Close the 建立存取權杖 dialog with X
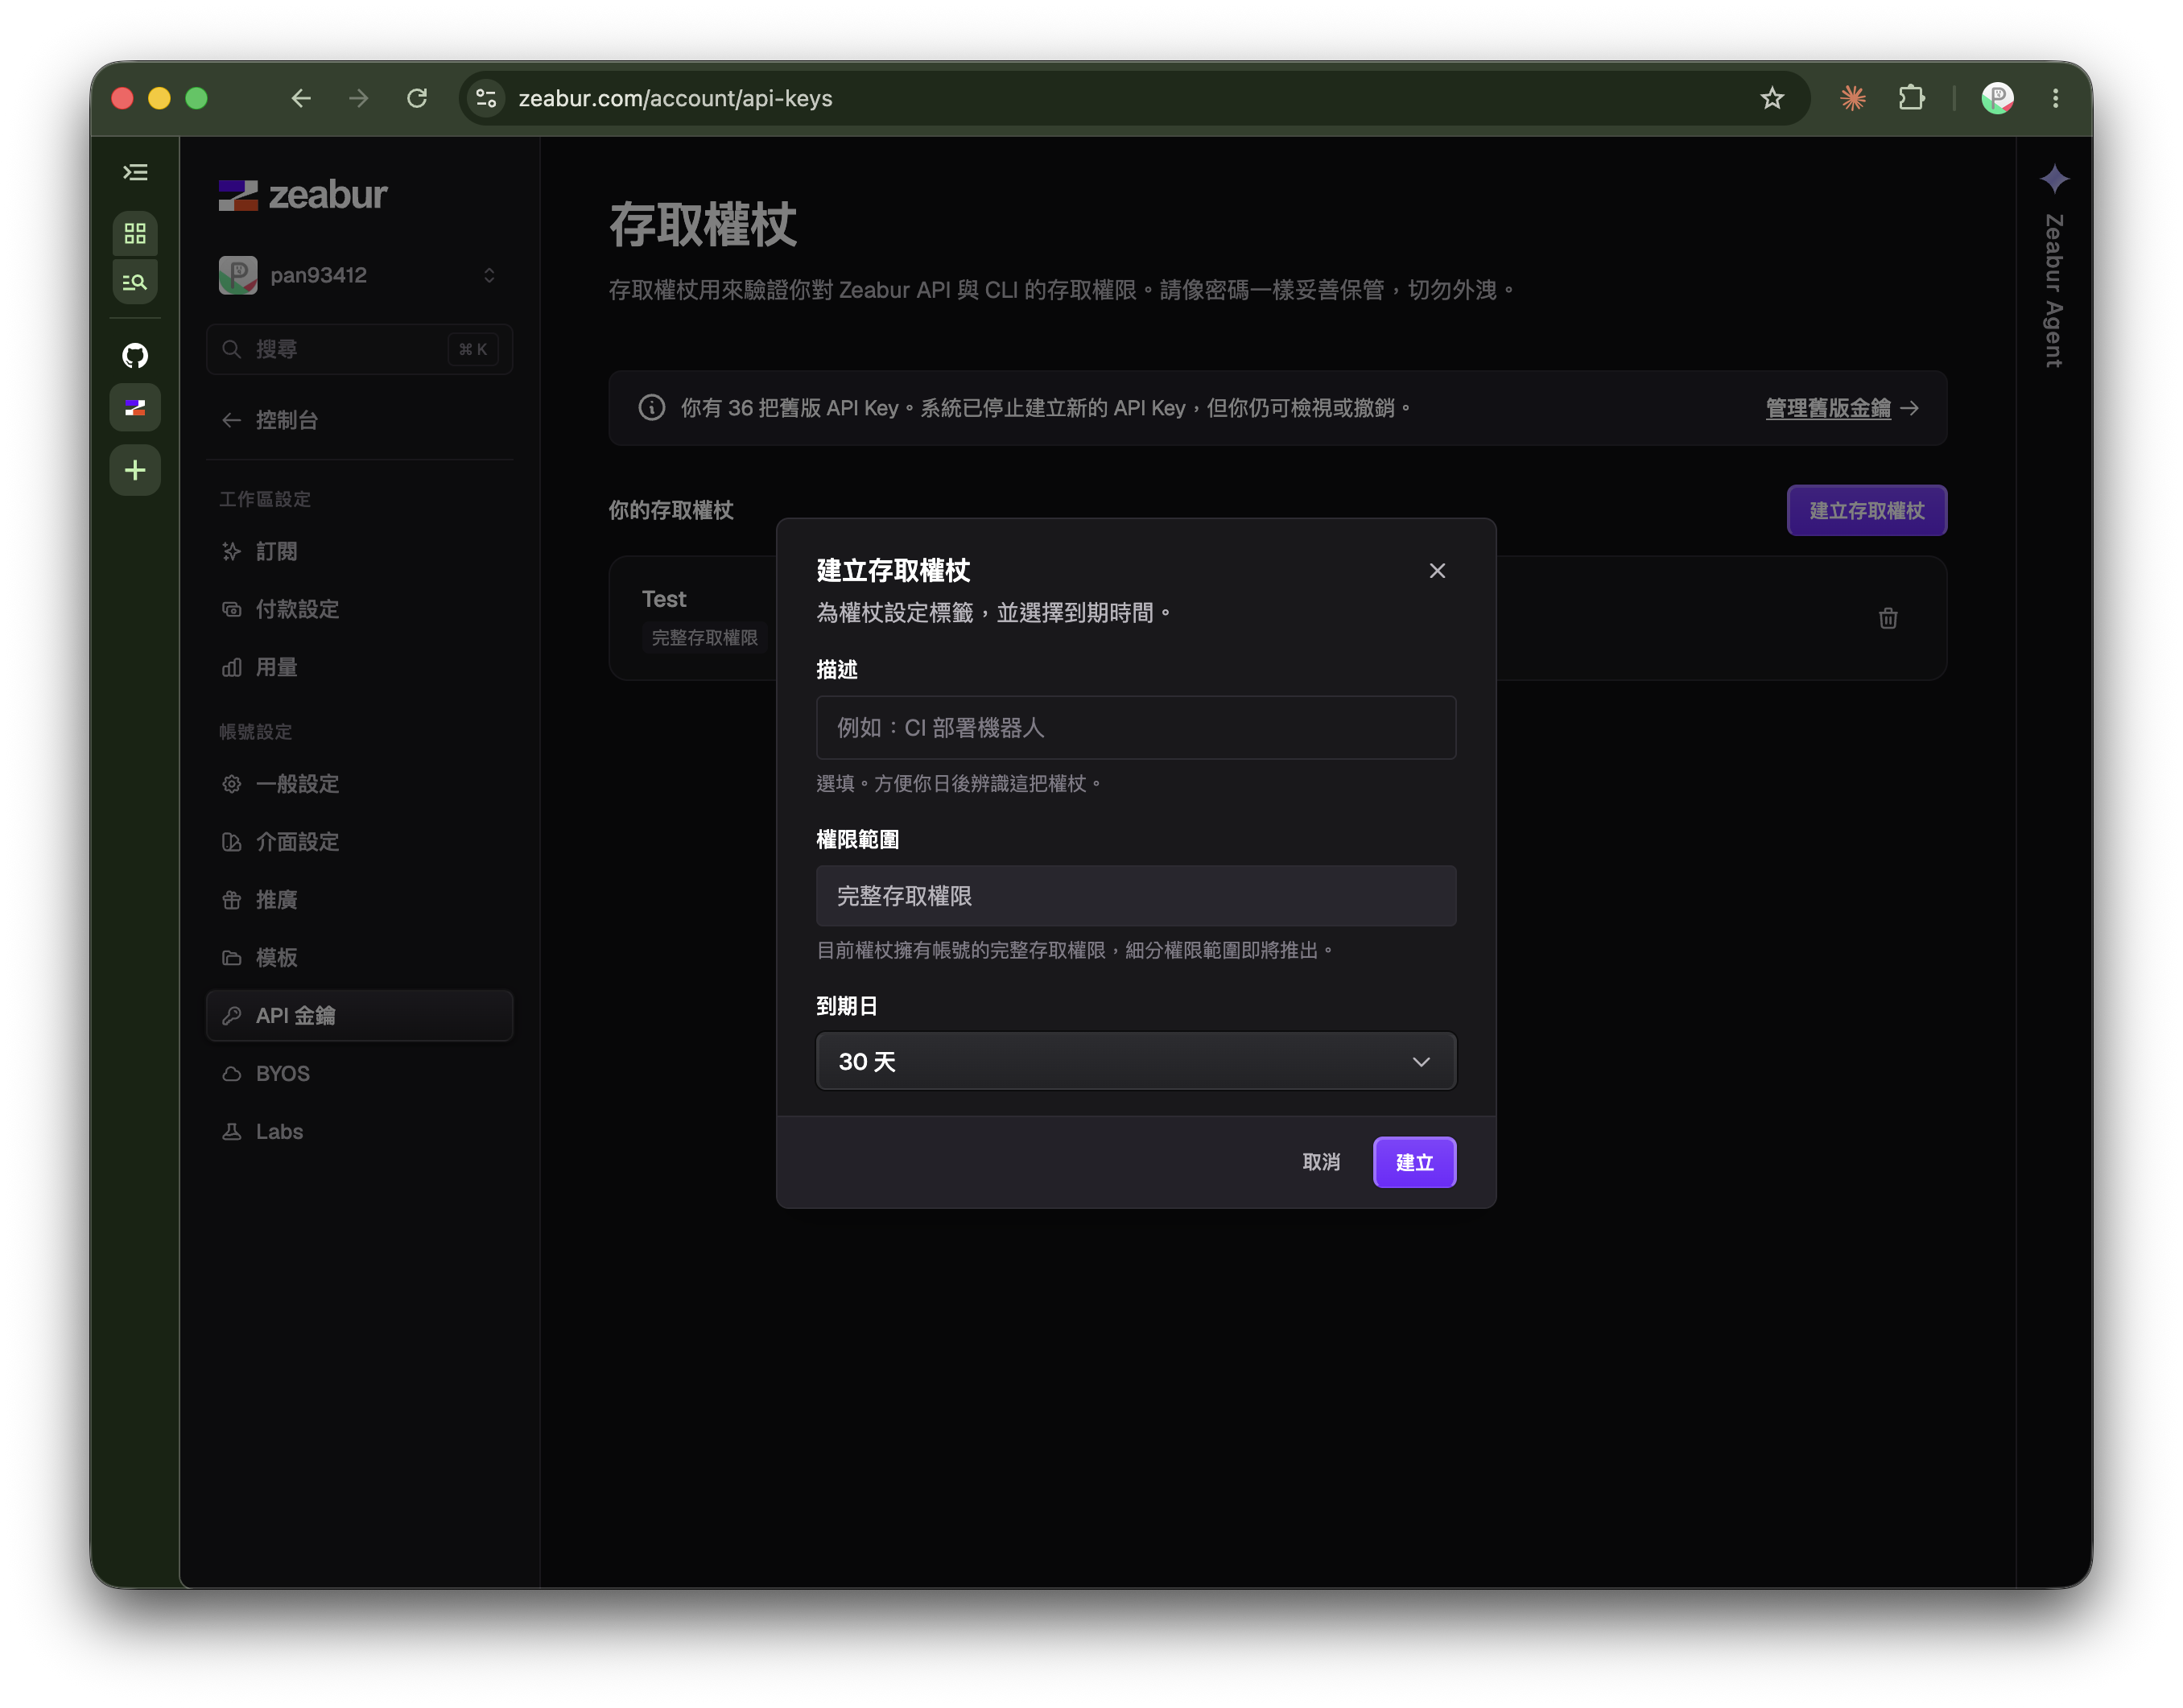The image size is (2183, 1708). click(x=1437, y=570)
